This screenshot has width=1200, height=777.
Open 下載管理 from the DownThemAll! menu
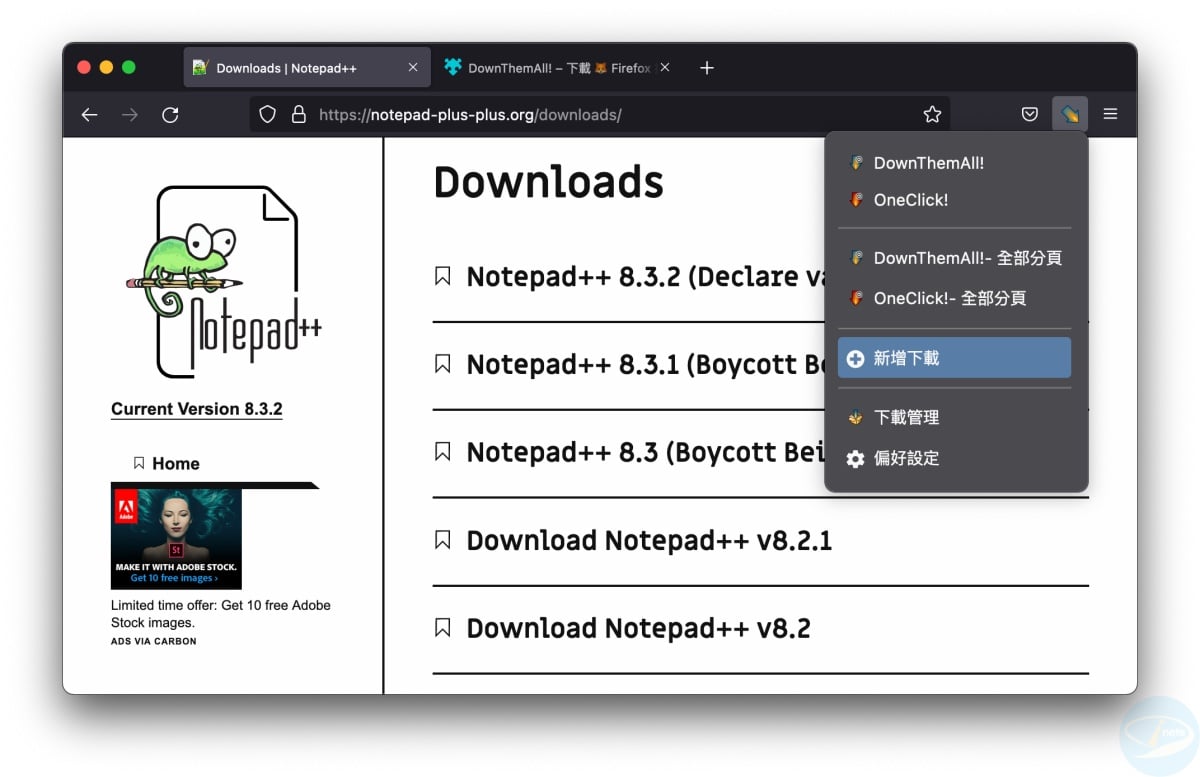pos(908,417)
